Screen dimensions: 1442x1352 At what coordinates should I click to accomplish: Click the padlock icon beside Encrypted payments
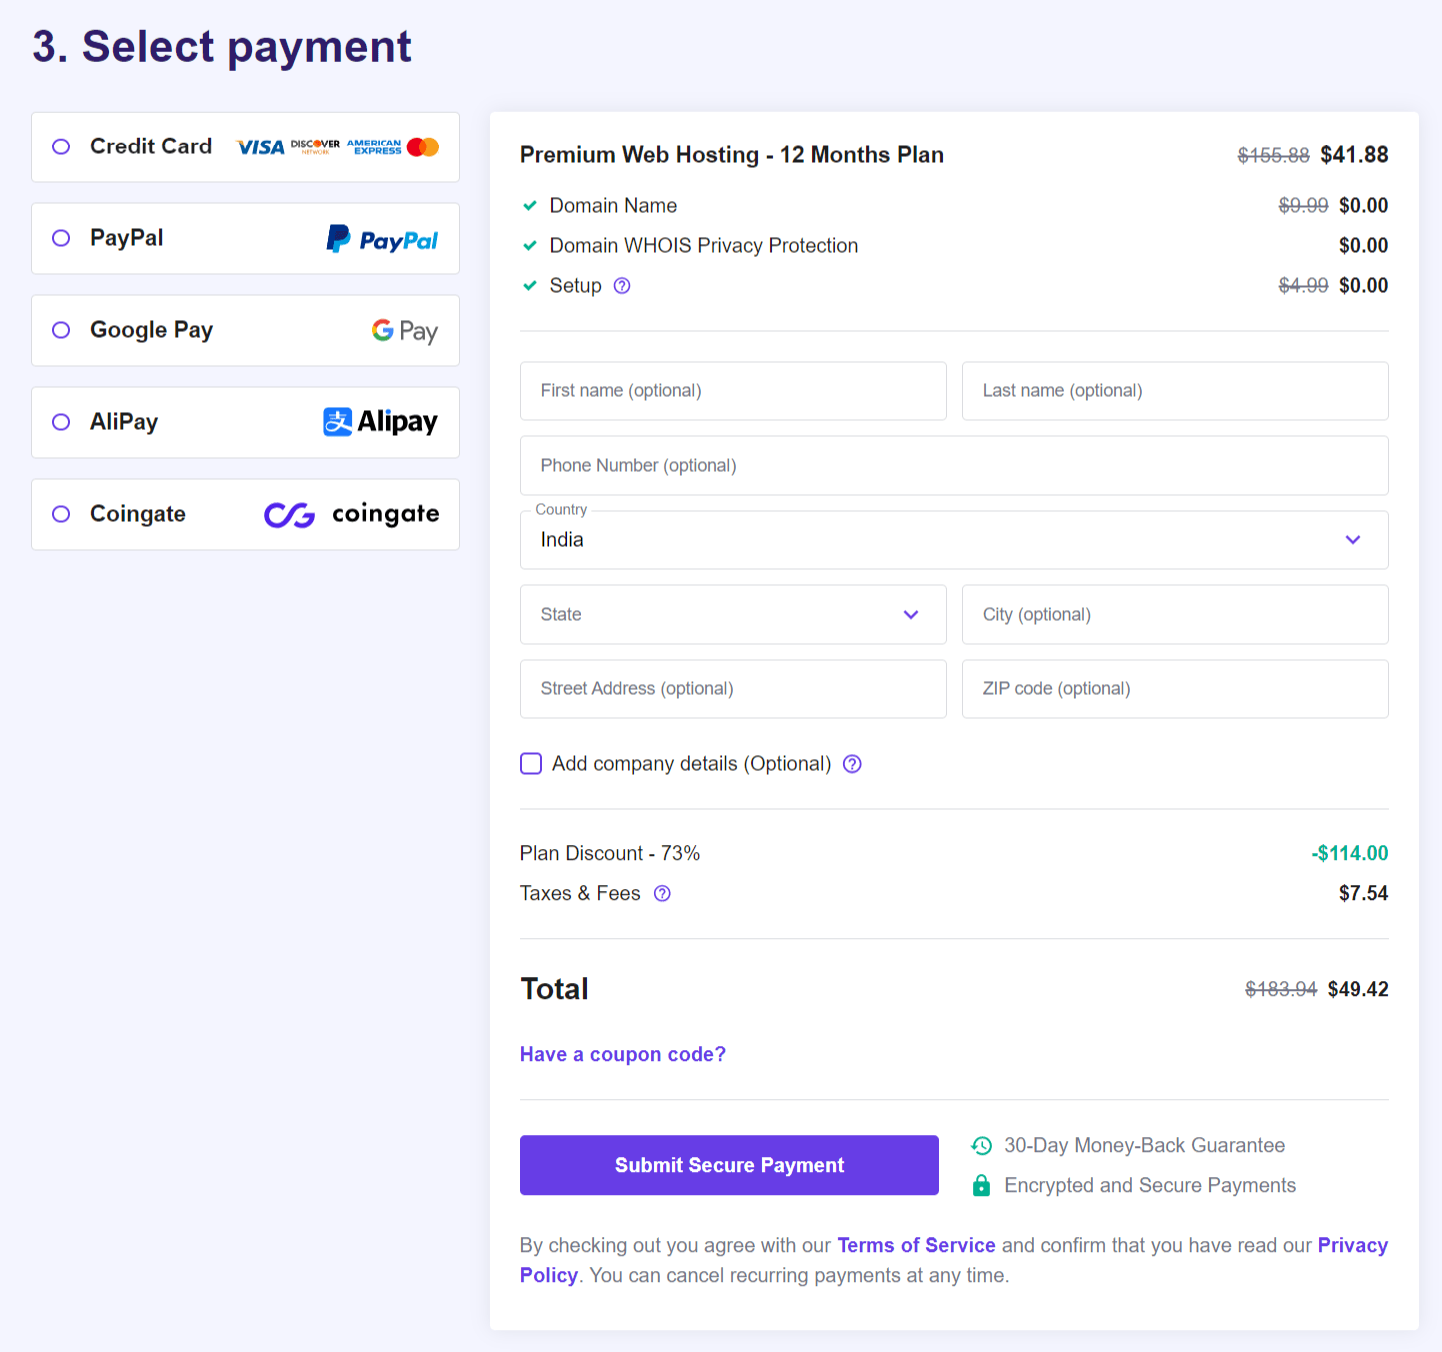coord(981,1185)
